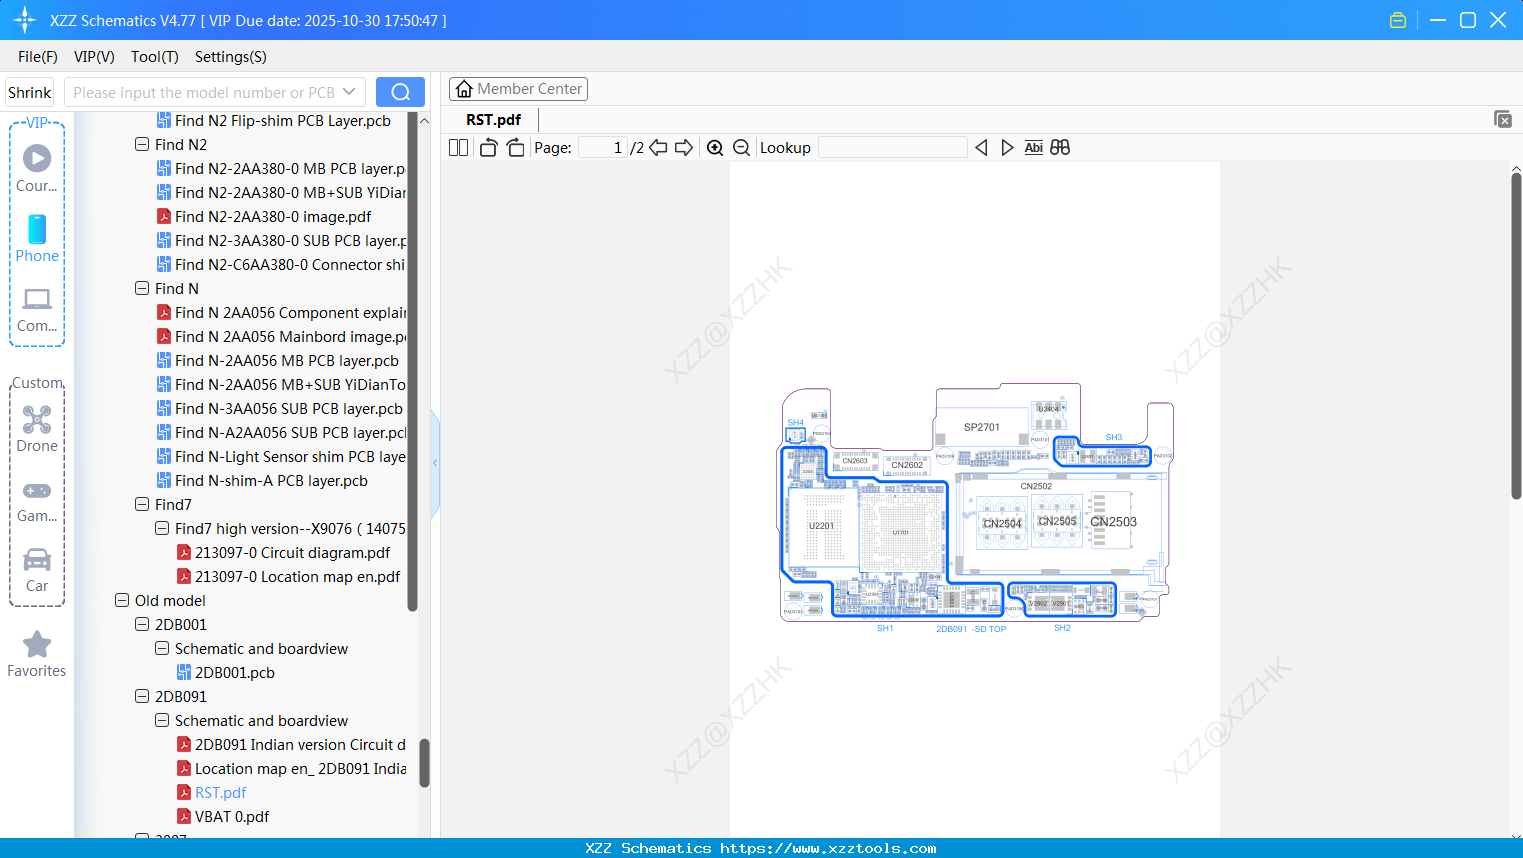Viewport: 1523px width, 858px height.
Task: Click the Shrink button
Action: point(30,92)
